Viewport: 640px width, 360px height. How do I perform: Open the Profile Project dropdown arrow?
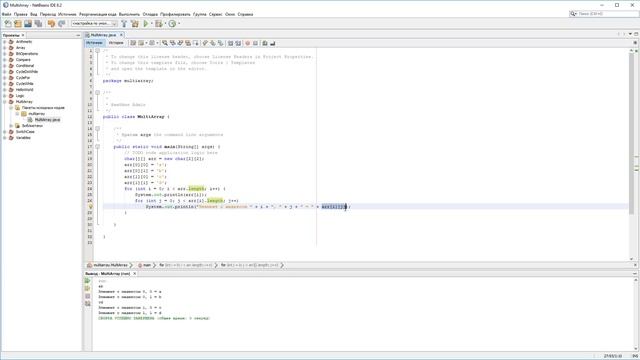coord(179,24)
